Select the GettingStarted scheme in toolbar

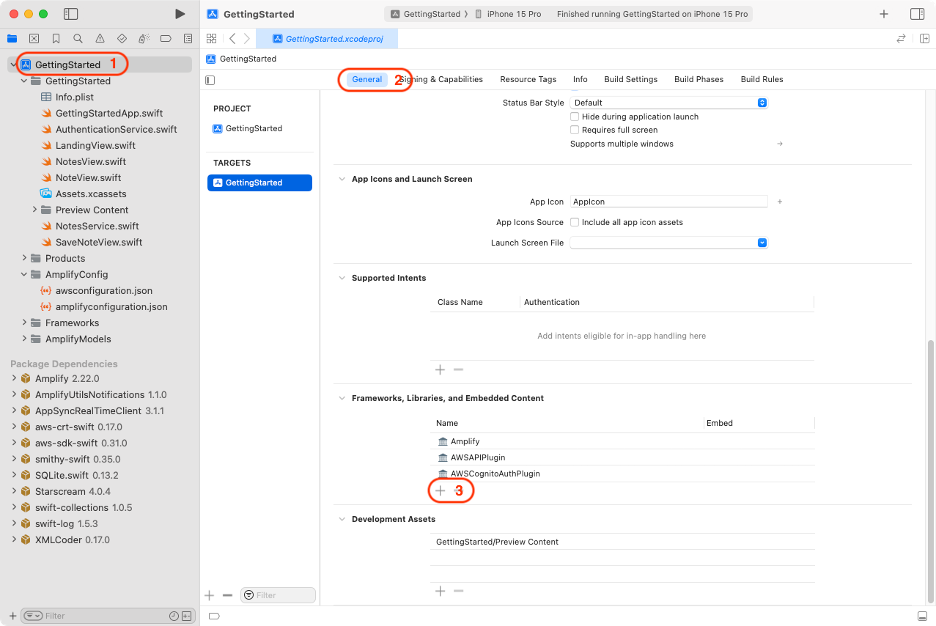point(426,14)
